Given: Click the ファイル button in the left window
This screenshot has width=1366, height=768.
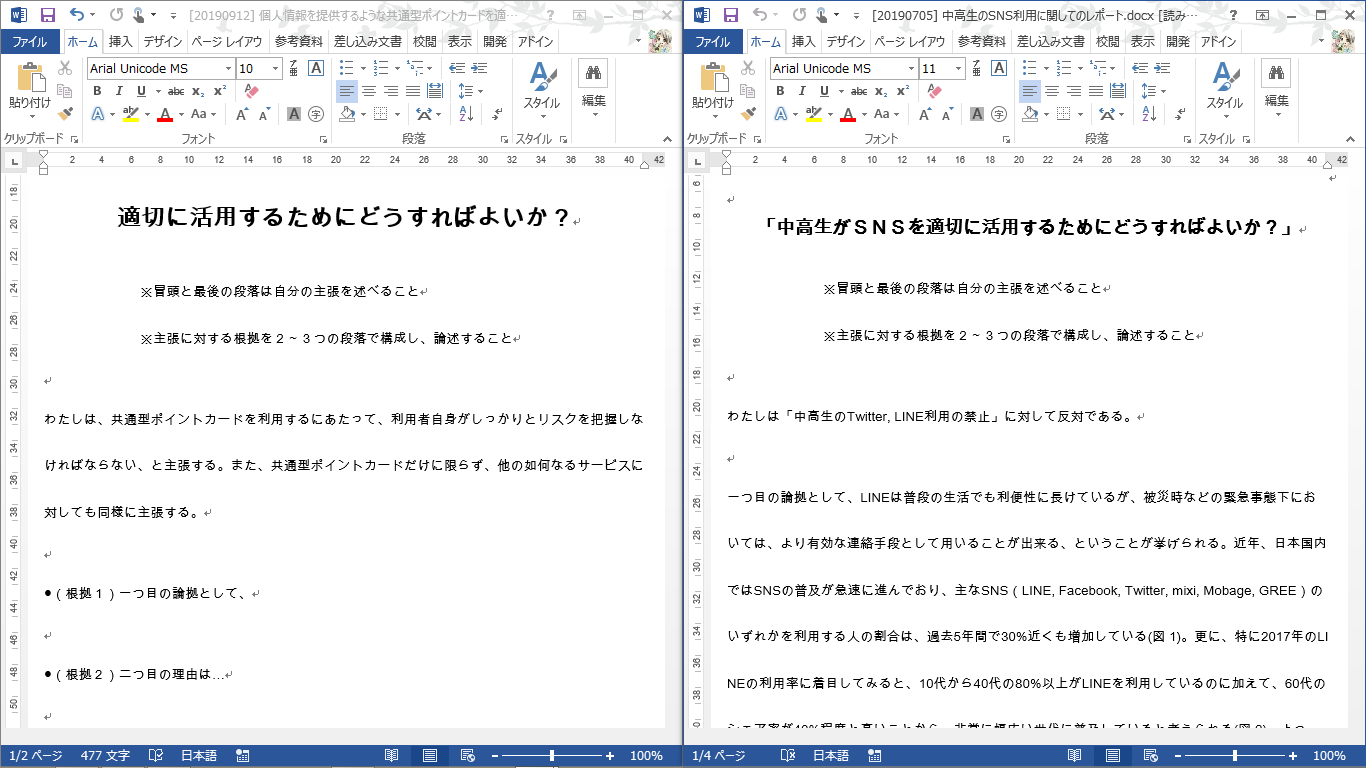Looking at the screenshot, I should (x=29, y=42).
